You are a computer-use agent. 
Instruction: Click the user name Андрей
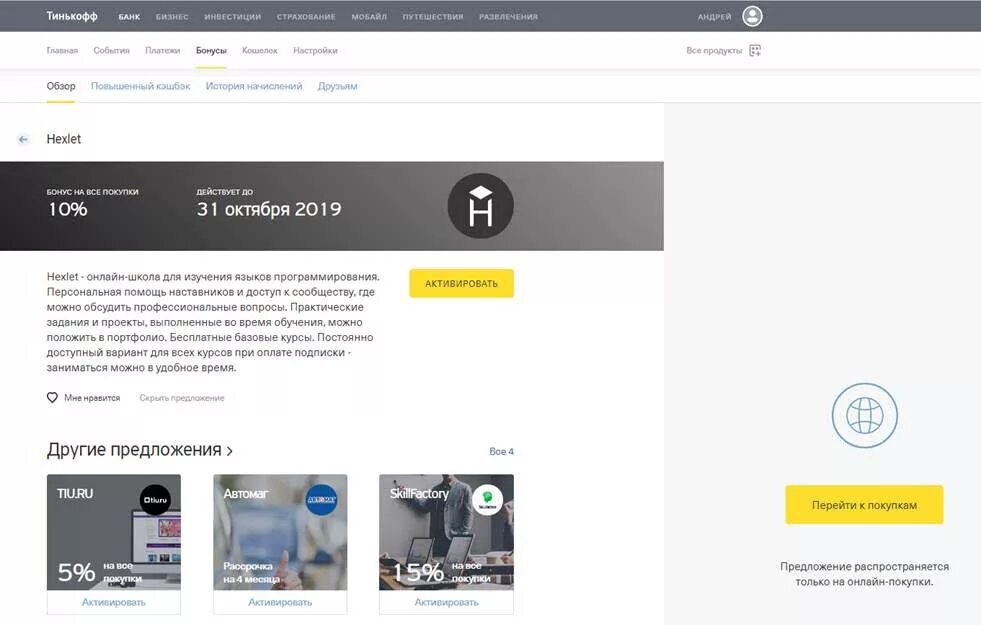click(x=714, y=17)
